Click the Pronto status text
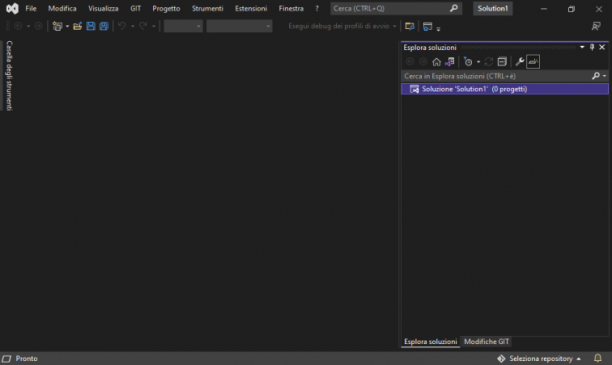612x365 pixels. coord(27,358)
